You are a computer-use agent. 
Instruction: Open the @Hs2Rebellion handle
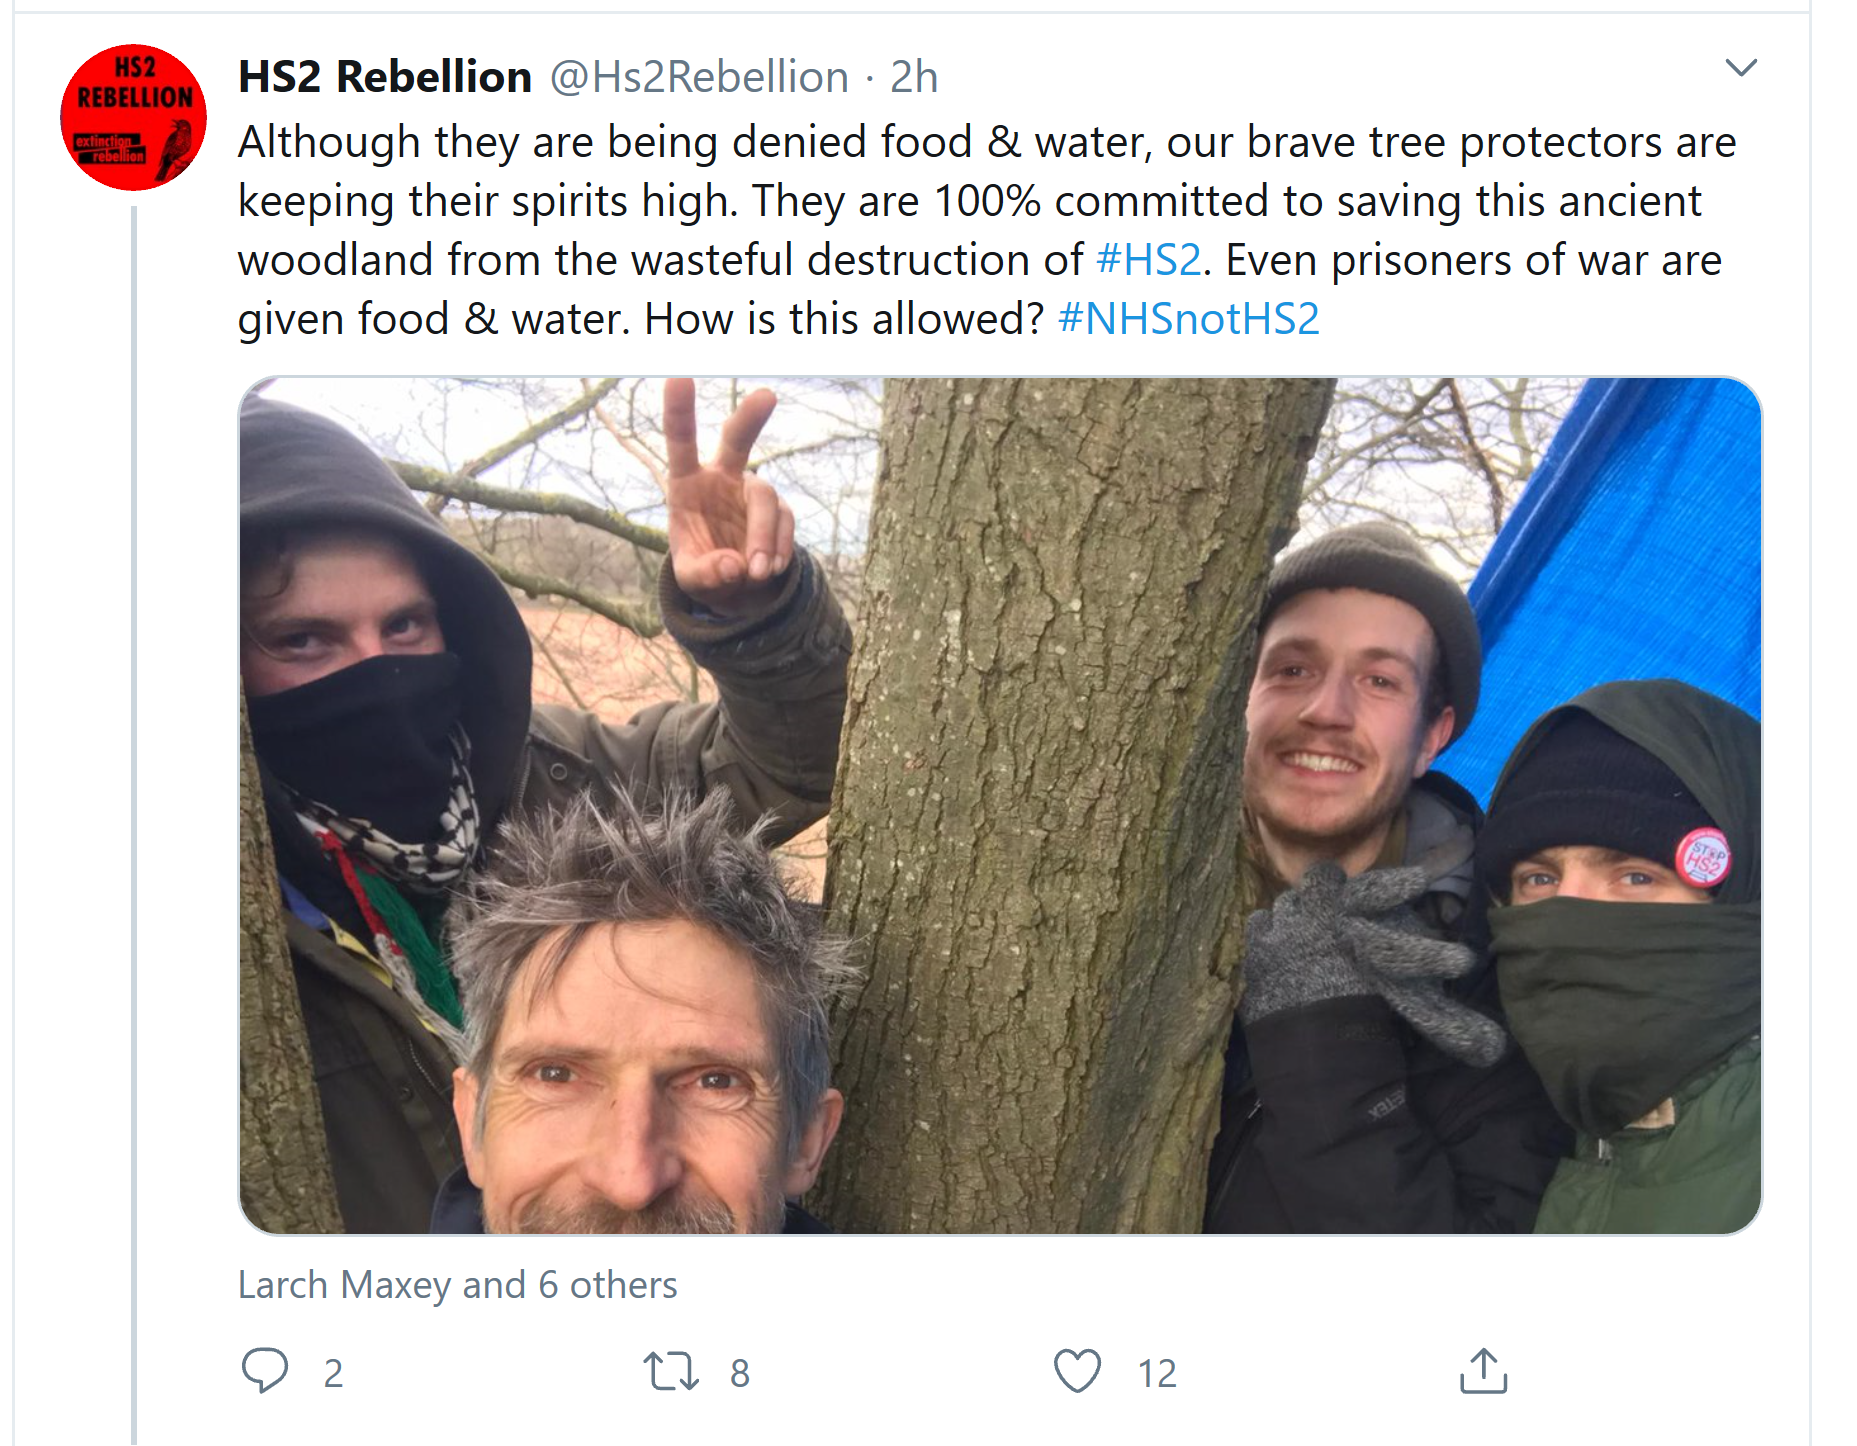tap(694, 76)
